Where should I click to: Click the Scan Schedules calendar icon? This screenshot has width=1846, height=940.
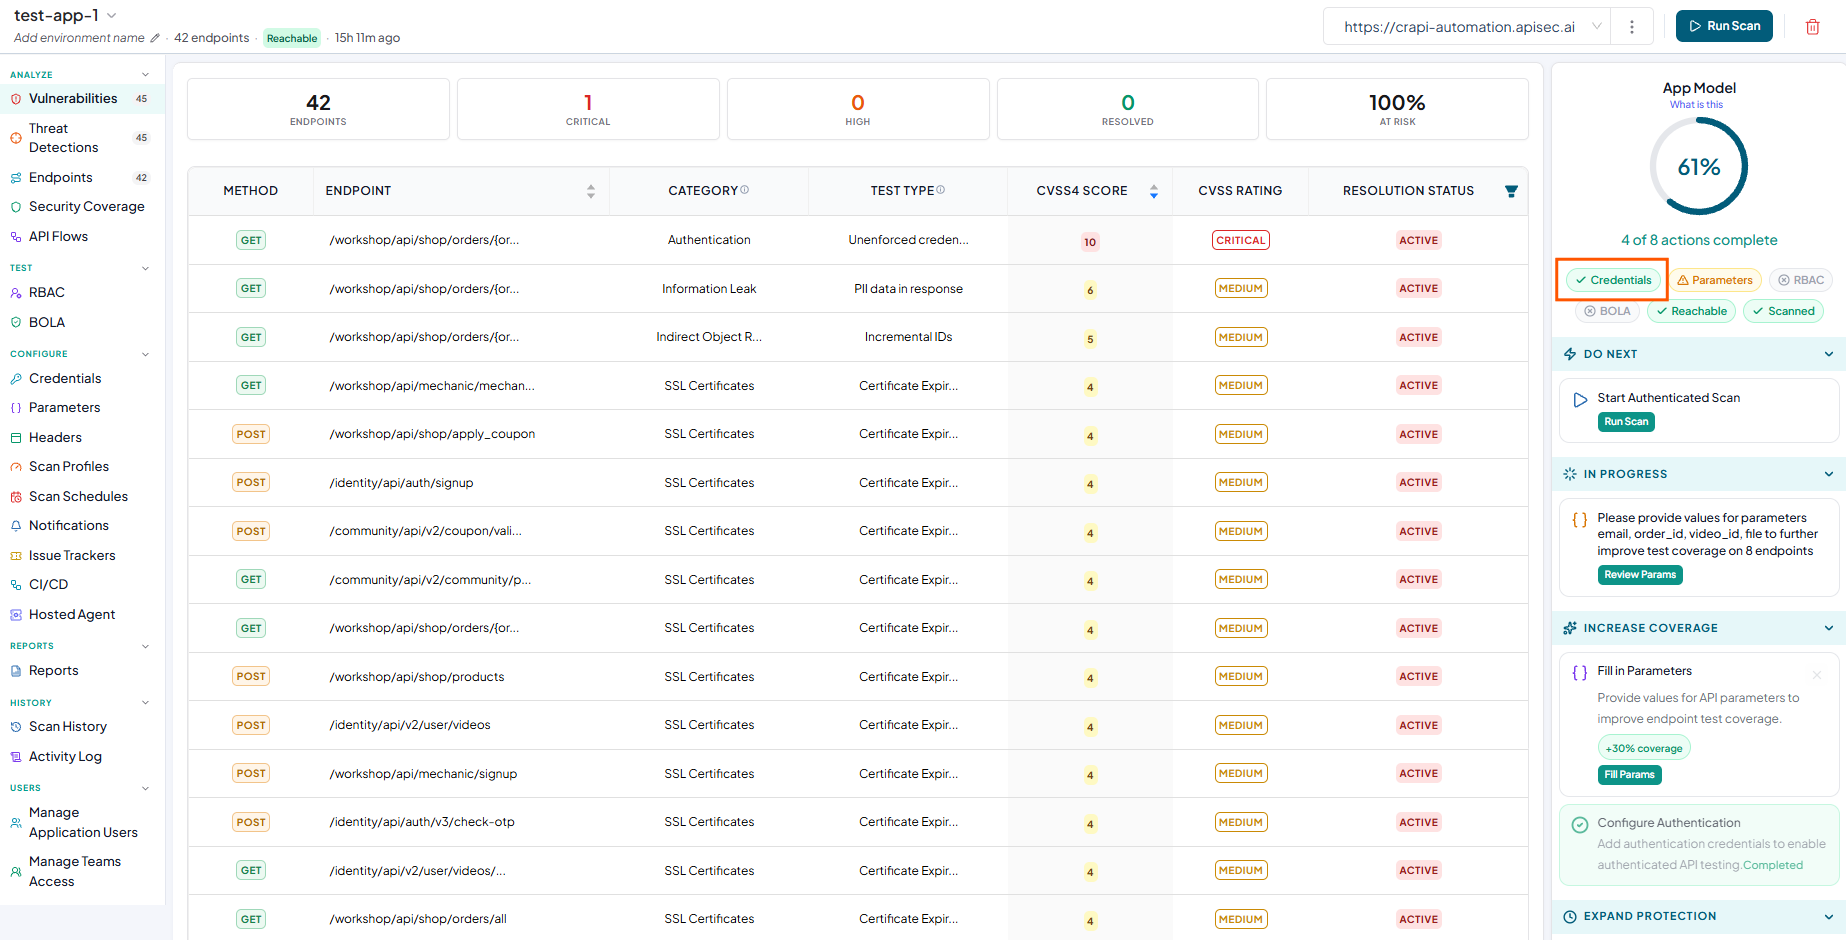click(x=16, y=497)
